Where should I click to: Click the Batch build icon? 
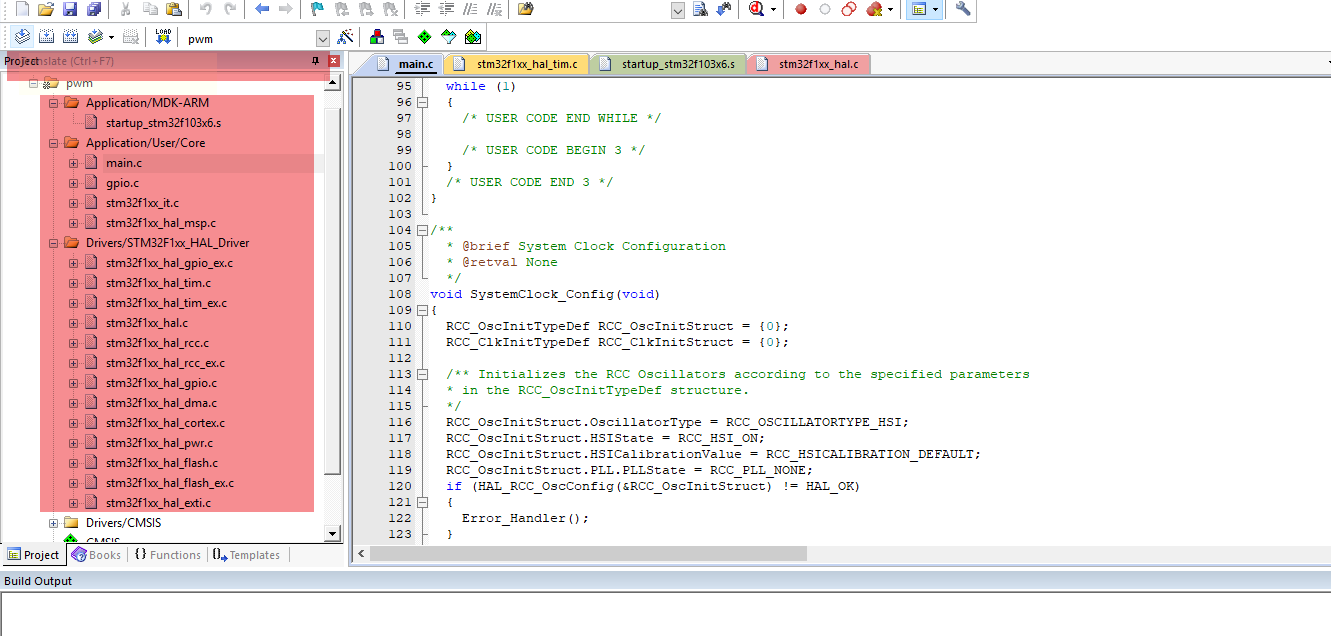pos(95,37)
